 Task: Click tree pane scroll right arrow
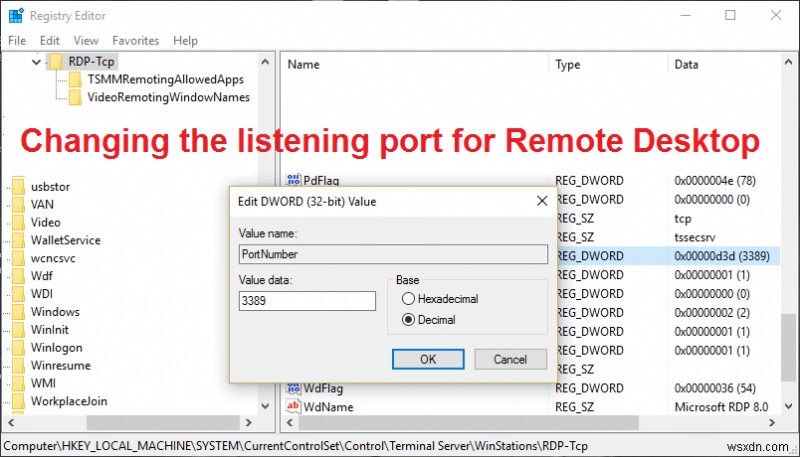pos(248,423)
